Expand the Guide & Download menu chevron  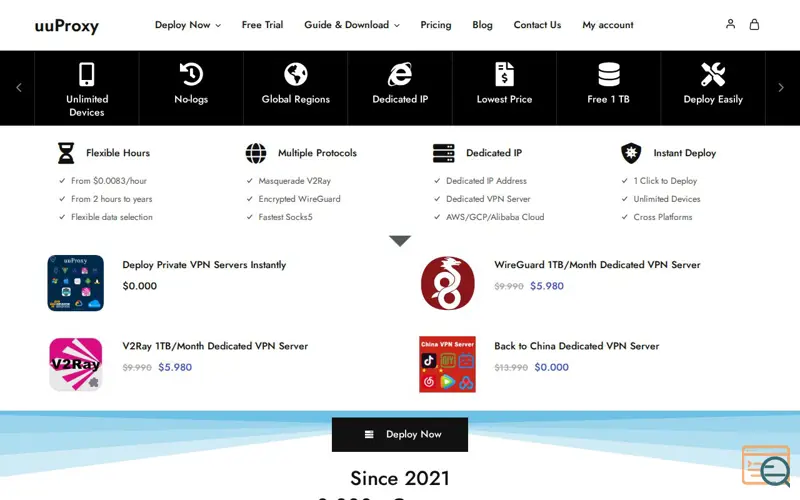397,26
